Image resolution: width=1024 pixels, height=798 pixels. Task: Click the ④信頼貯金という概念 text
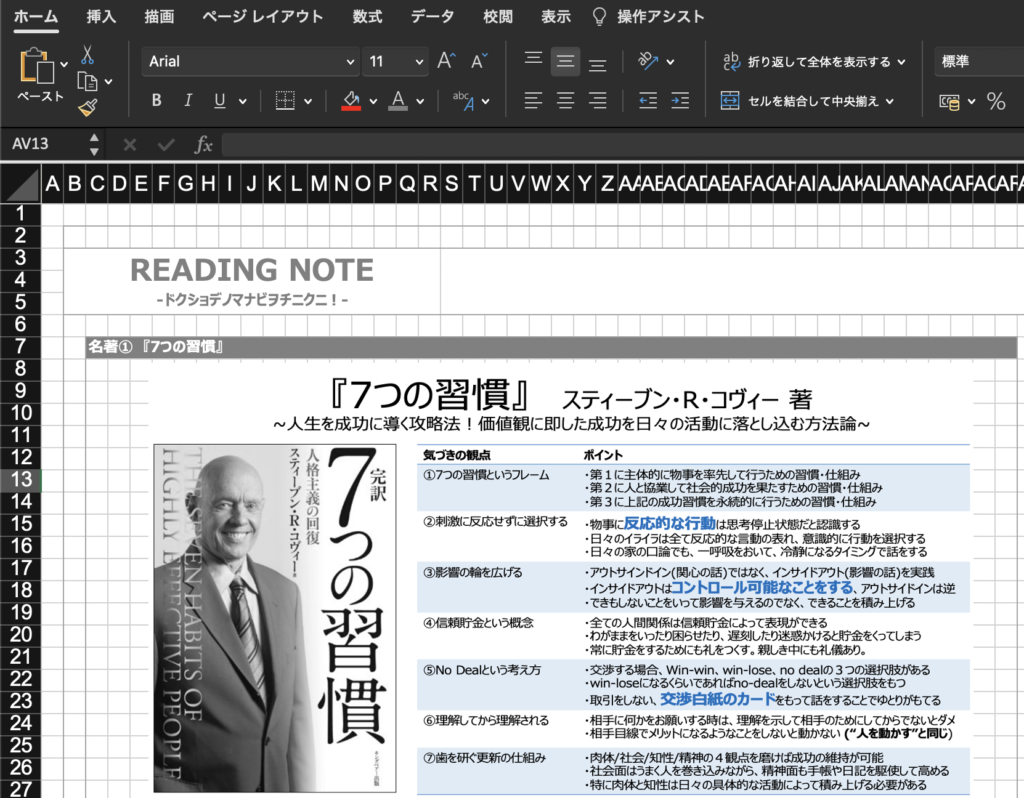478,623
